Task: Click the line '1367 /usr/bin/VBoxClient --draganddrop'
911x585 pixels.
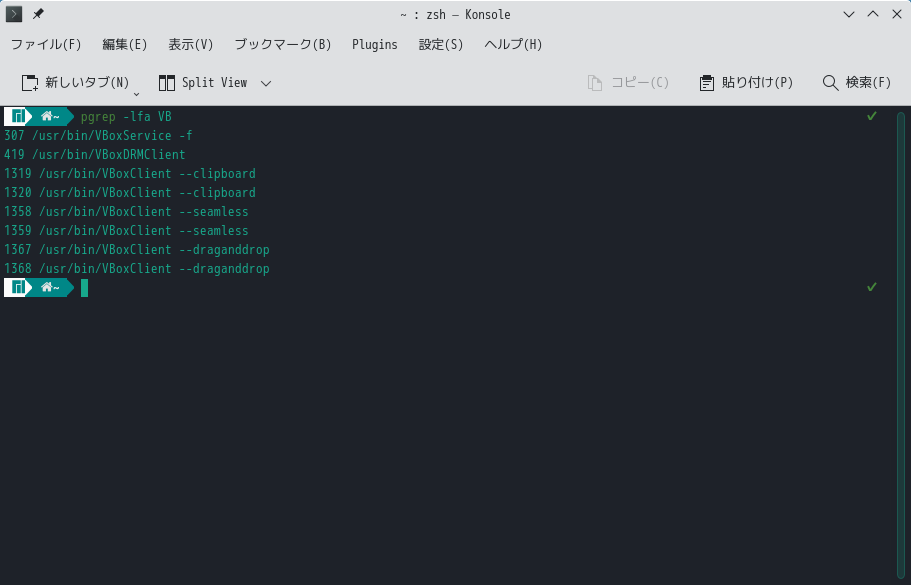Action: click(x=137, y=250)
